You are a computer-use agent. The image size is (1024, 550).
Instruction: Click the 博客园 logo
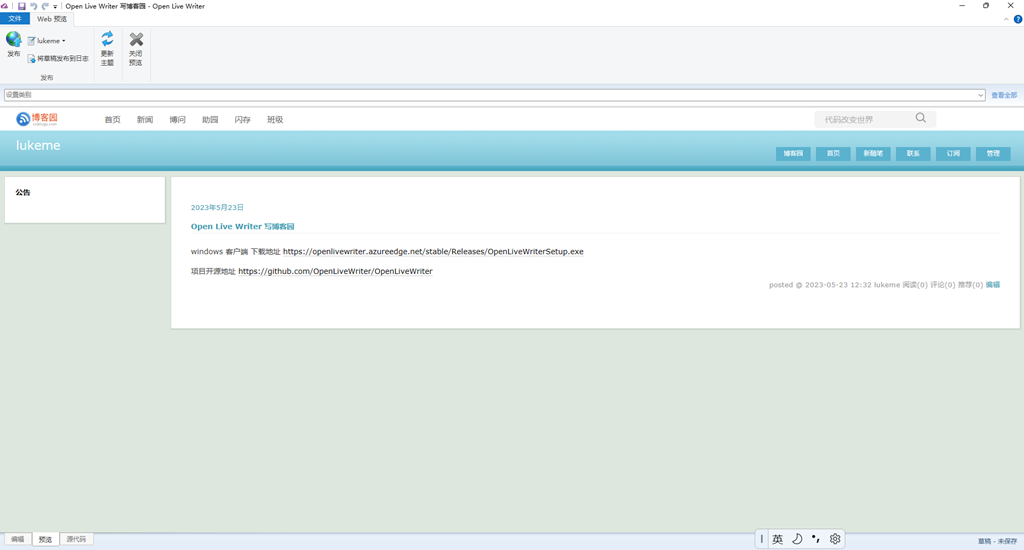coord(37,119)
